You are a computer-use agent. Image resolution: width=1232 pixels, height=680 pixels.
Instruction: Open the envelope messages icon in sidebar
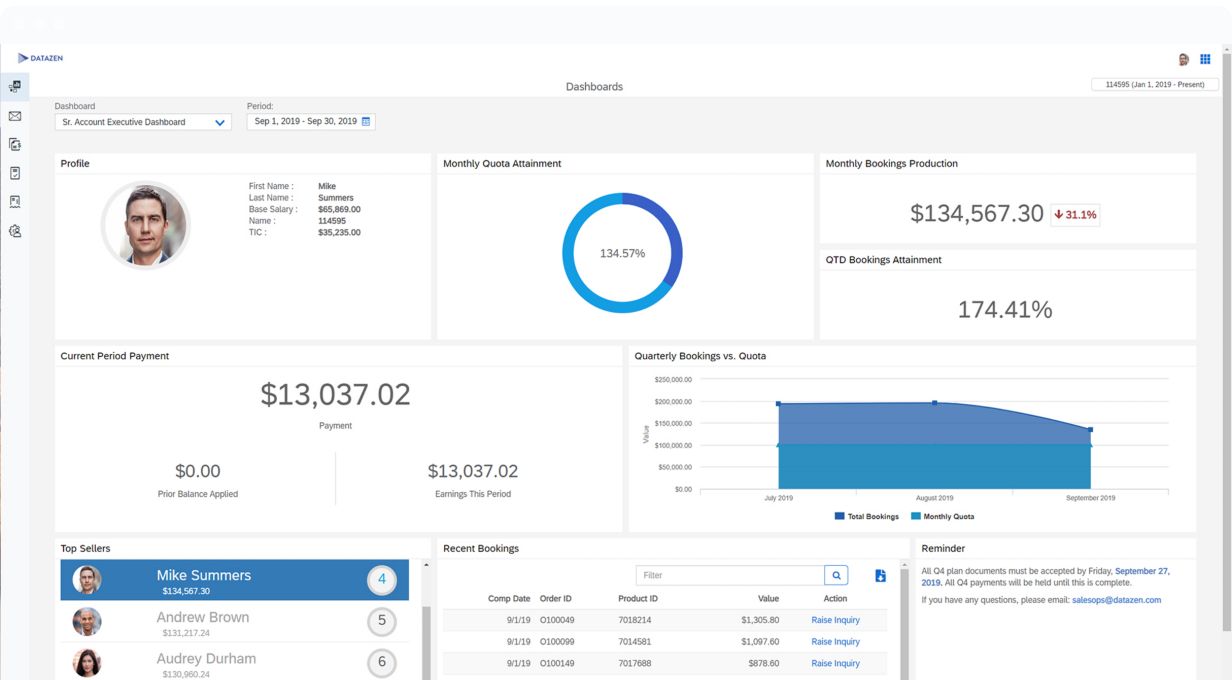point(15,116)
